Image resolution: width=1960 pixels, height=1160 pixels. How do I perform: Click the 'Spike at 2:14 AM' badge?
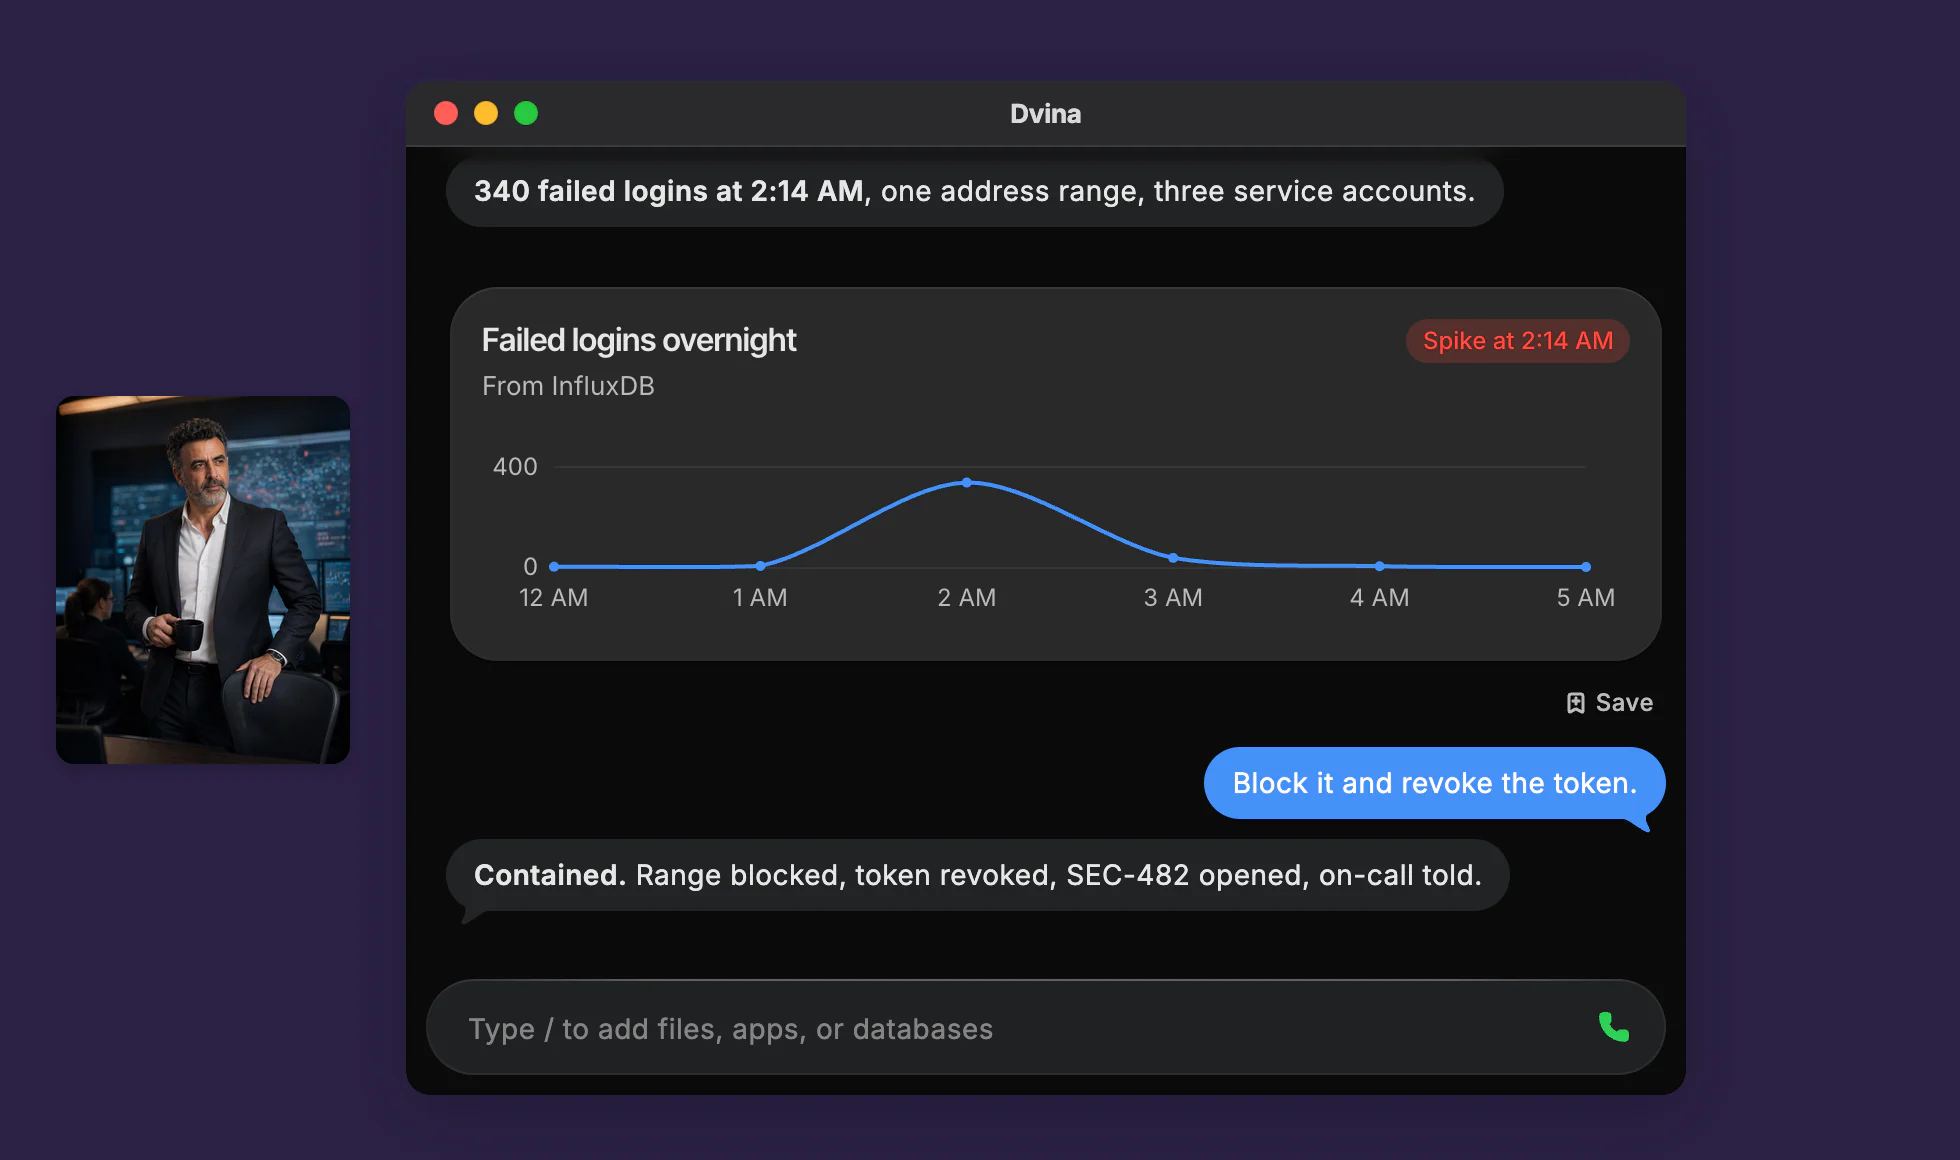(x=1517, y=341)
